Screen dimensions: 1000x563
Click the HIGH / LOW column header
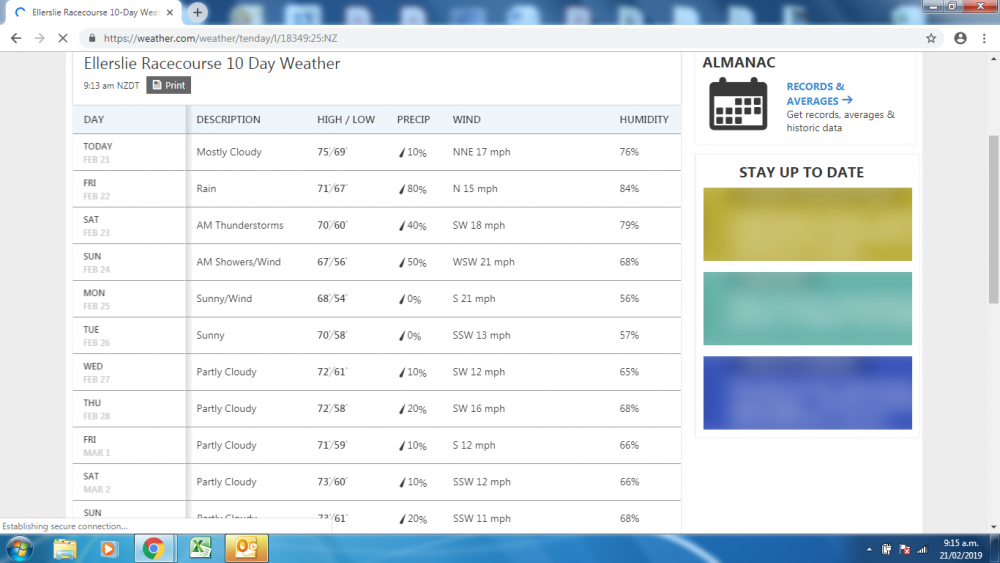click(346, 119)
